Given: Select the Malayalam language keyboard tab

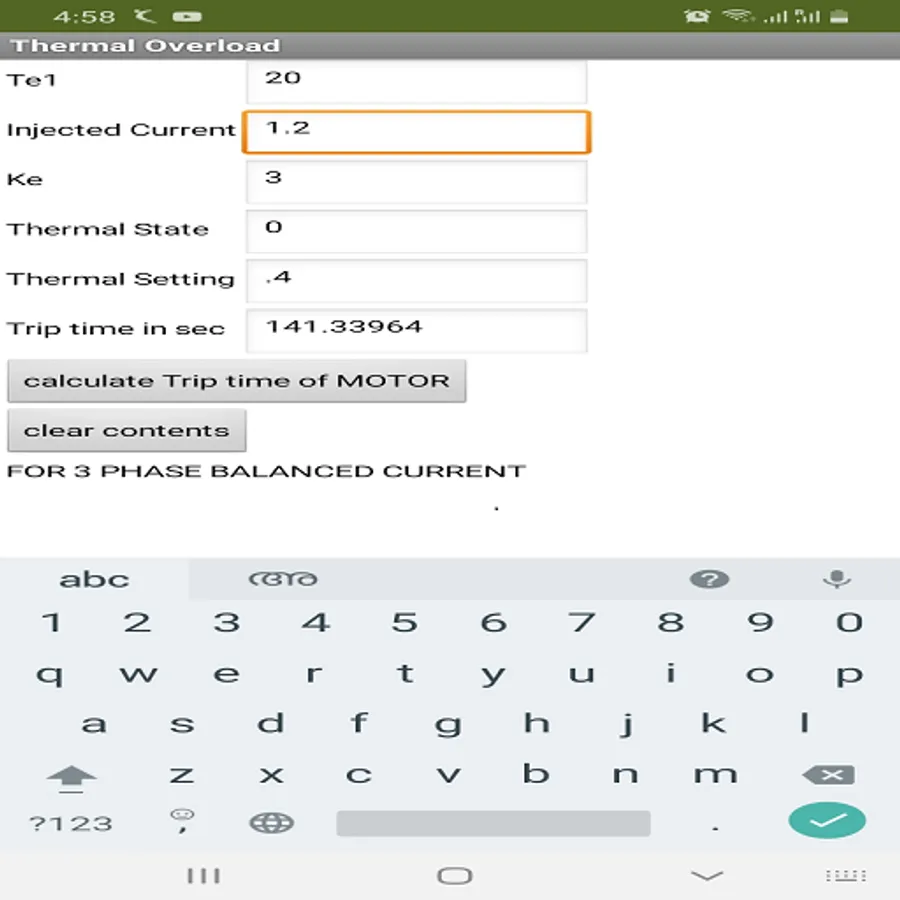Looking at the screenshot, I should click(283, 578).
